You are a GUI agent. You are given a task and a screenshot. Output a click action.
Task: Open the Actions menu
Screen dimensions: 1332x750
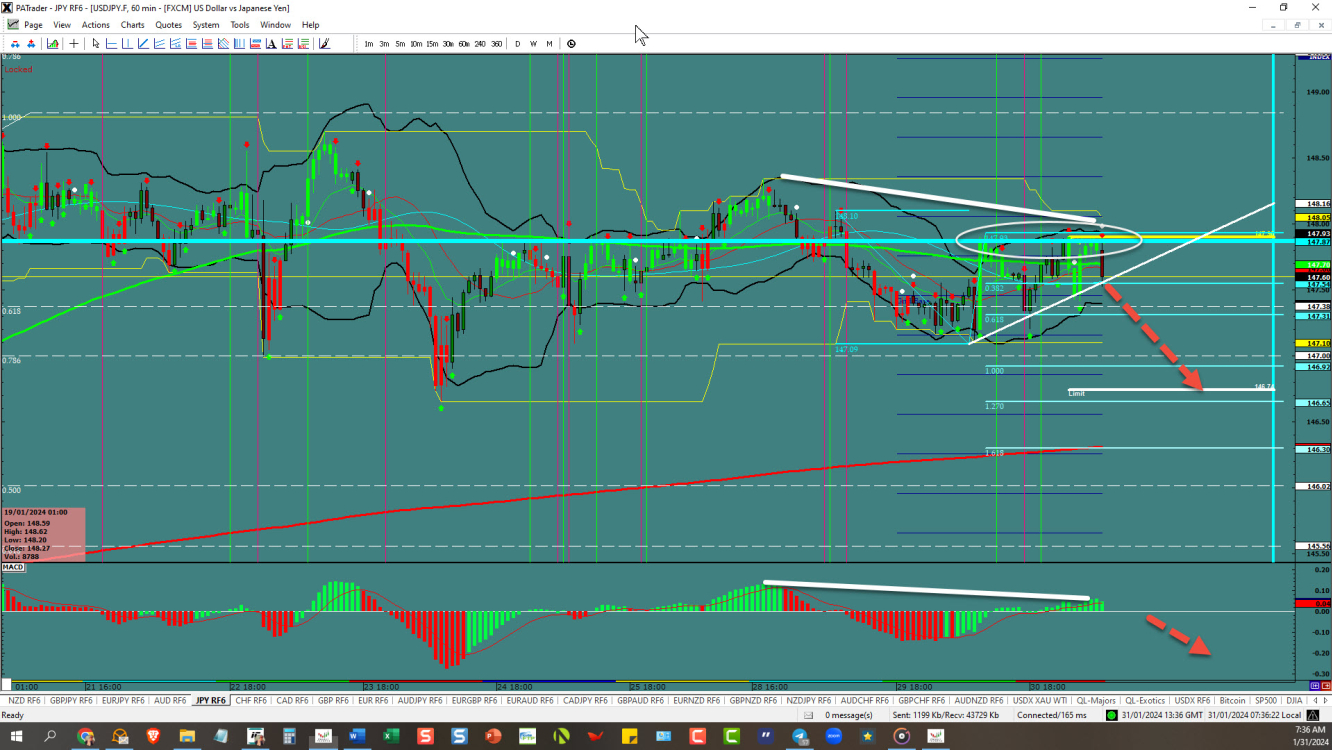pos(96,25)
